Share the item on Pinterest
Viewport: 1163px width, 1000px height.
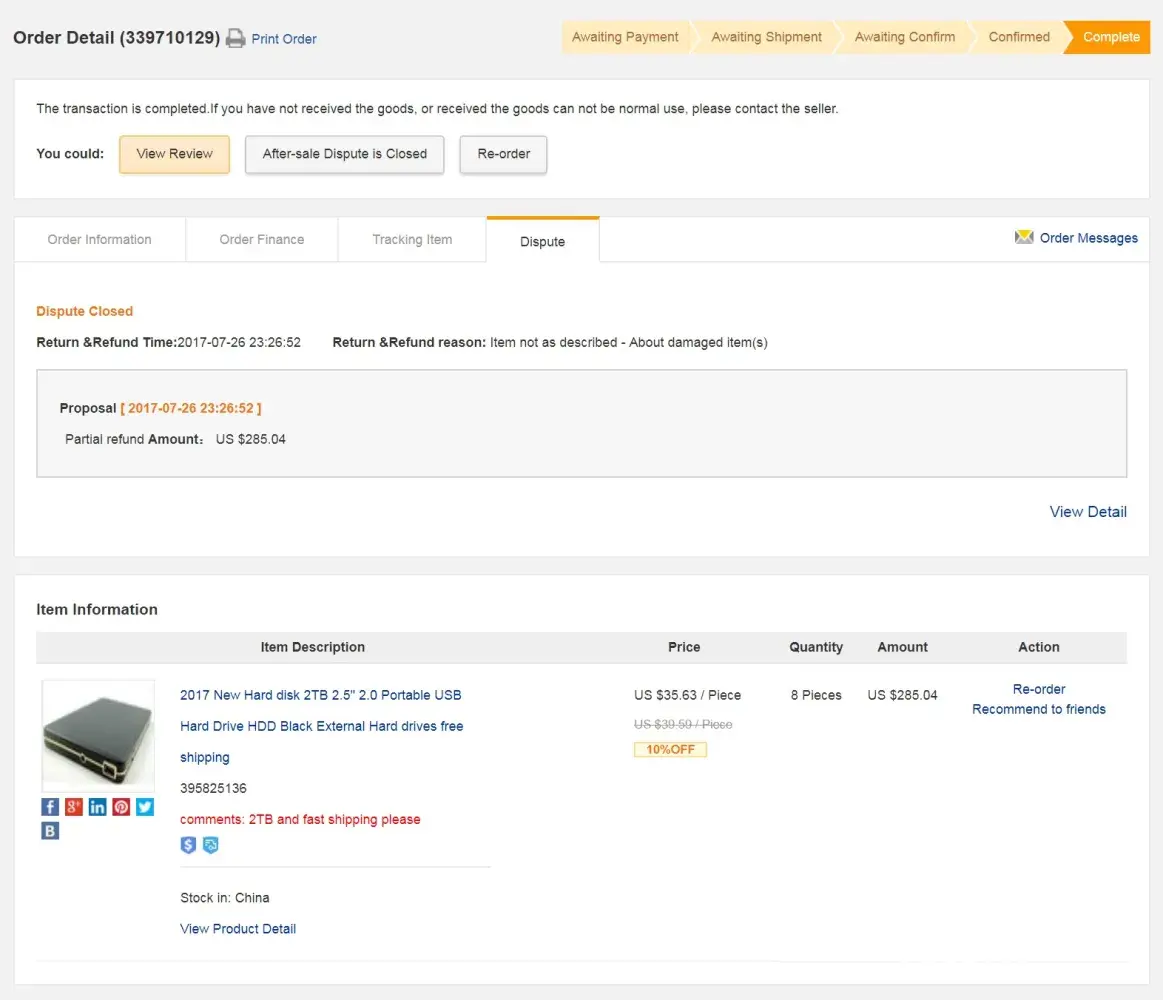[121, 807]
